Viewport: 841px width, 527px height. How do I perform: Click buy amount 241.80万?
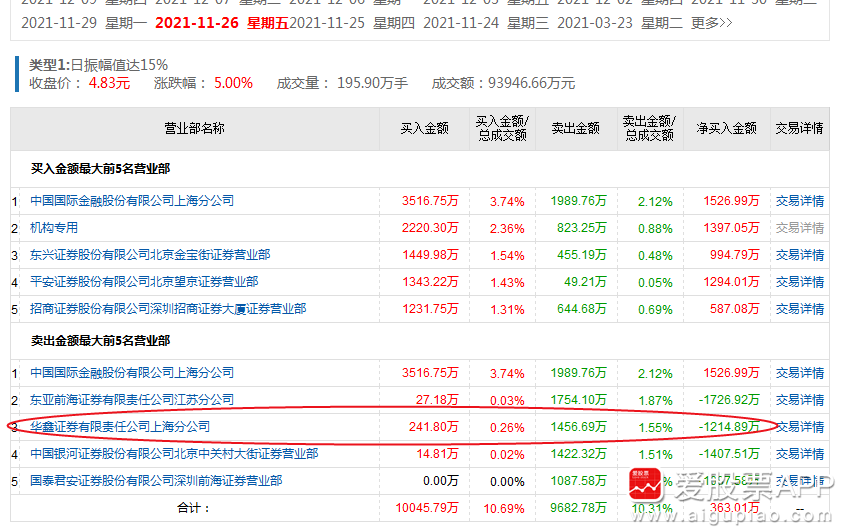pos(433,427)
